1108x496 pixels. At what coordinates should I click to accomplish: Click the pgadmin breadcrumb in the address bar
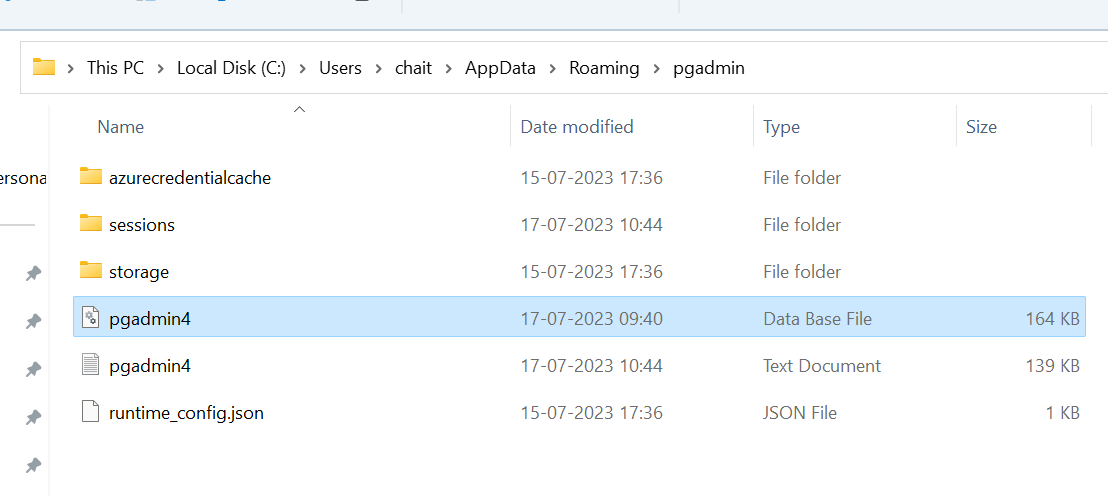711,68
